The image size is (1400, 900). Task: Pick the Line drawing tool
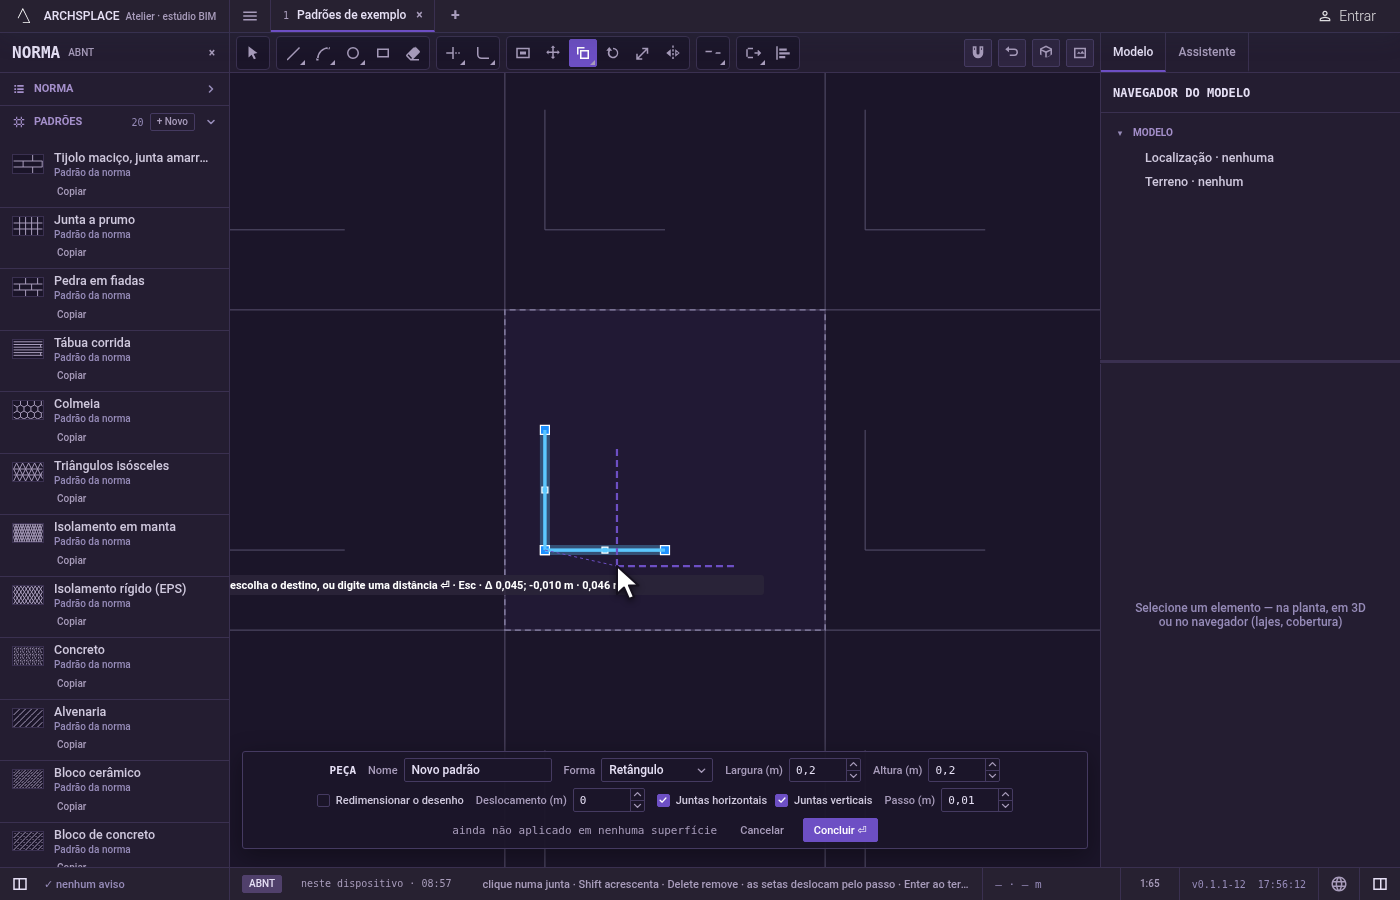point(293,53)
